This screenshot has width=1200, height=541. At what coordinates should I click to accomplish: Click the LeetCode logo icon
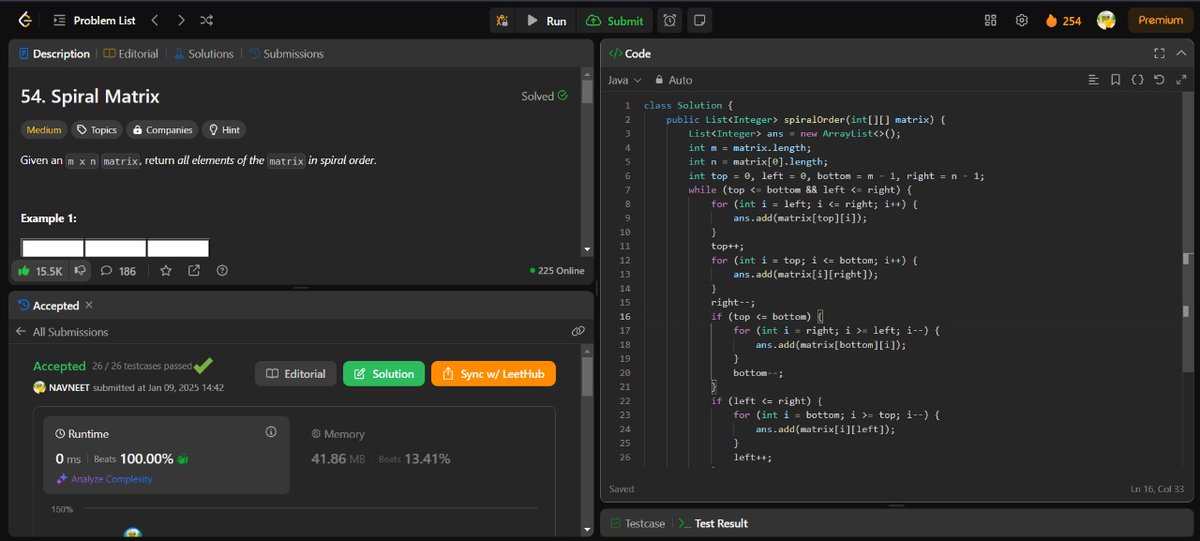24,20
